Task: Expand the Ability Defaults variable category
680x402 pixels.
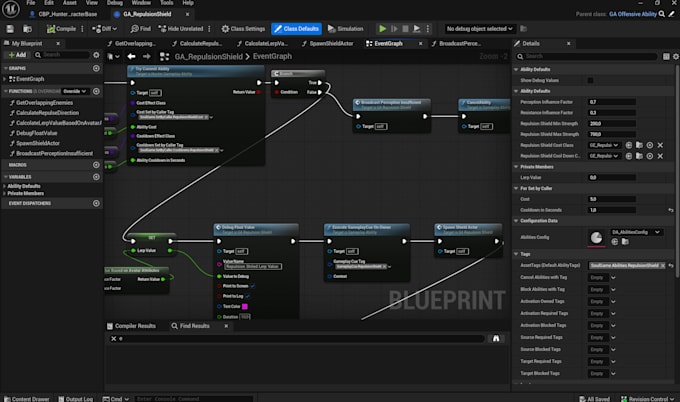Action: pyautogui.click(x=4, y=186)
